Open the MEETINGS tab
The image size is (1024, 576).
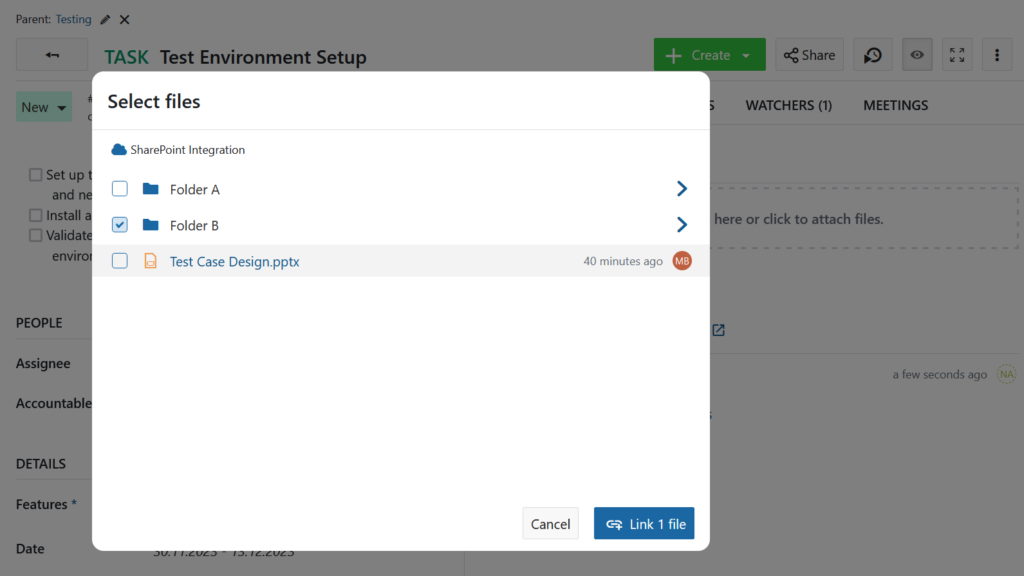[x=895, y=105]
